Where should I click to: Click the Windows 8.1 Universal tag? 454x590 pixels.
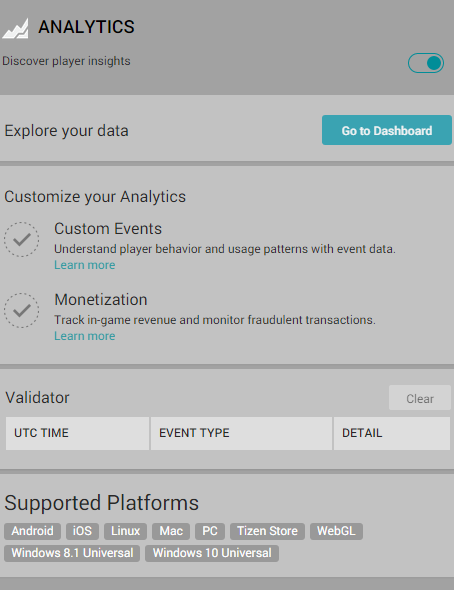click(x=72, y=553)
